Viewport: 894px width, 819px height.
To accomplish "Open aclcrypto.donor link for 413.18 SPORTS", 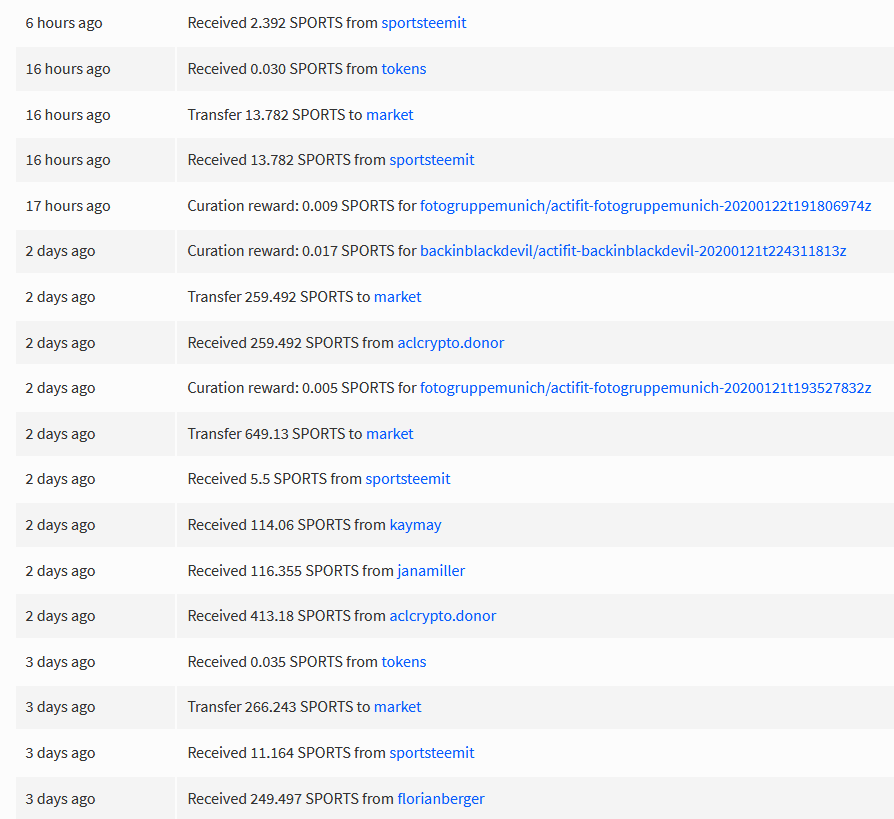I will click(442, 616).
